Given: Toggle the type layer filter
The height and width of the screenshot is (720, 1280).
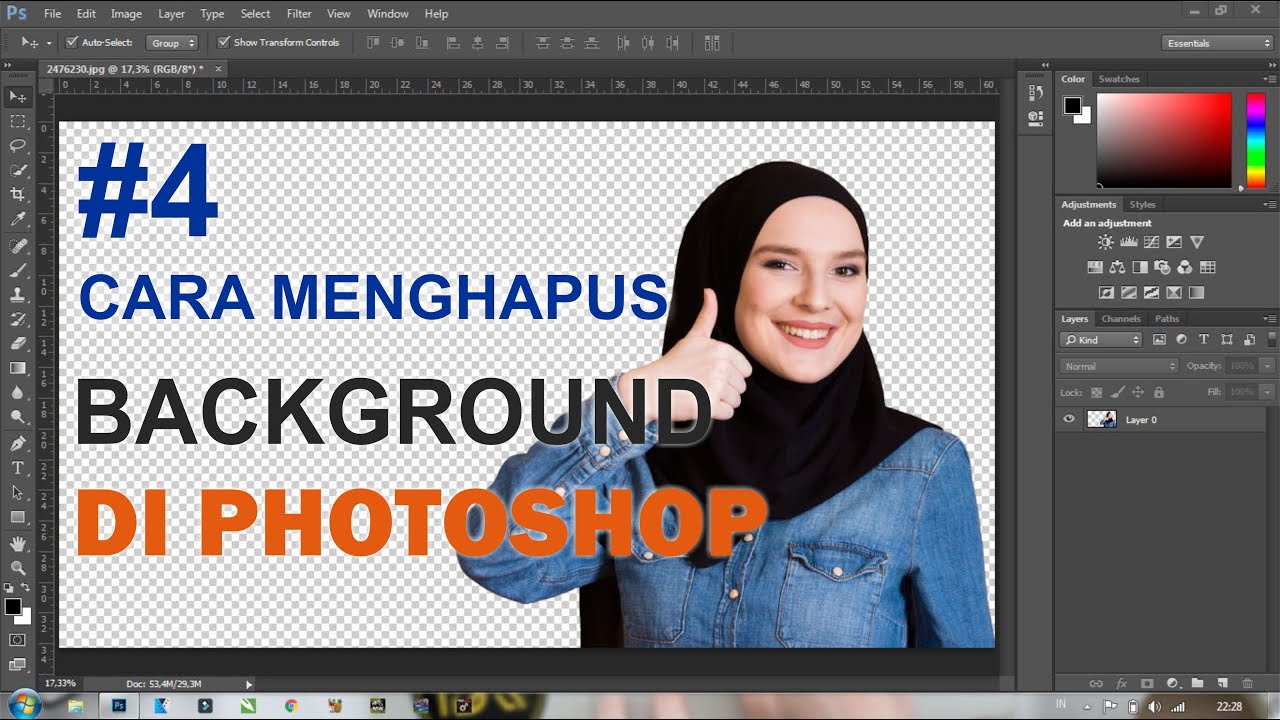Looking at the screenshot, I should (x=1204, y=340).
